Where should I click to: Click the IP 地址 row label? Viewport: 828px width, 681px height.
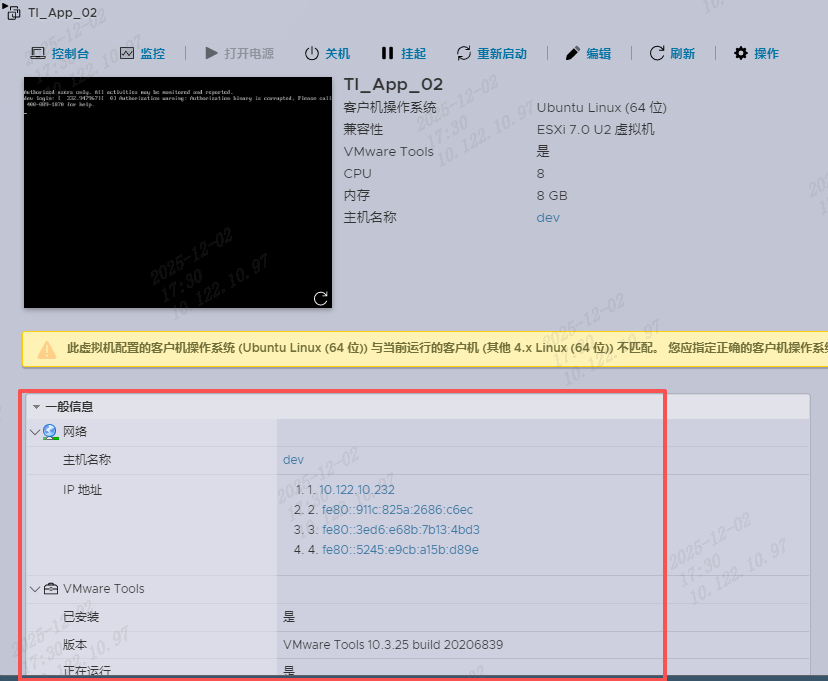click(82, 490)
